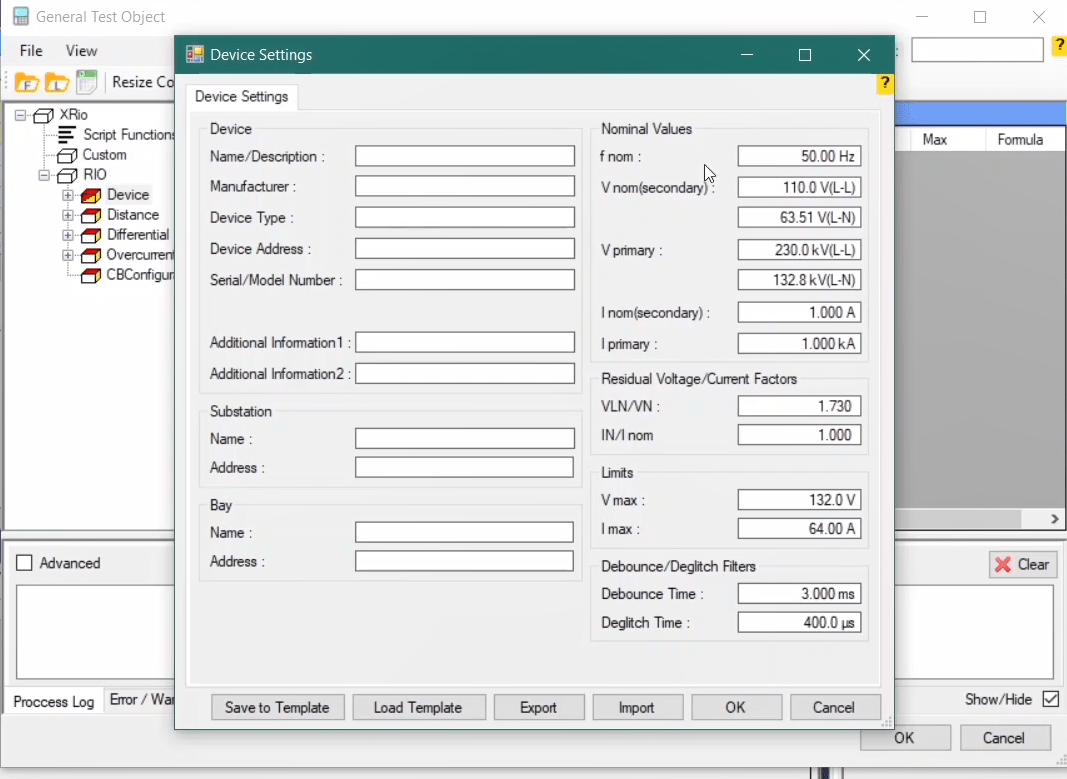Click the Save to Template button
The height and width of the screenshot is (779, 1067).
[x=277, y=707]
